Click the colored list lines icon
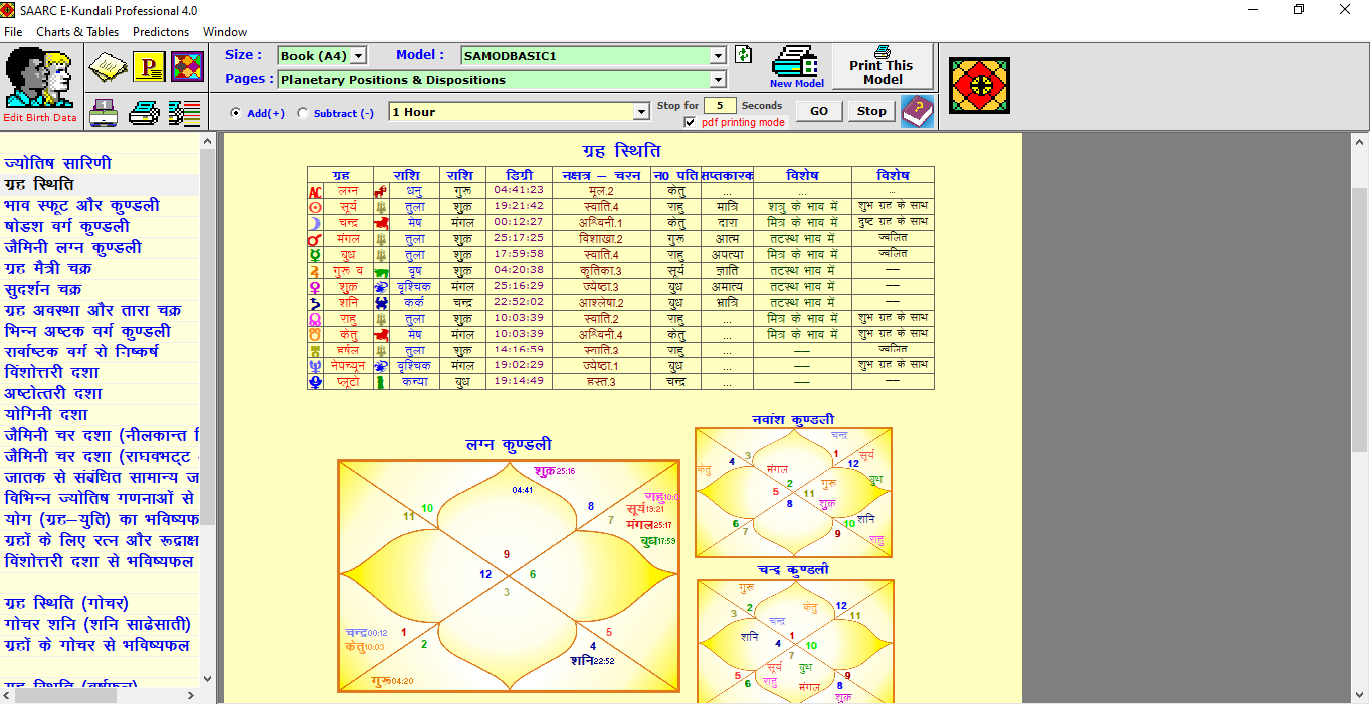This screenshot has height=704, width=1370. click(184, 112)
